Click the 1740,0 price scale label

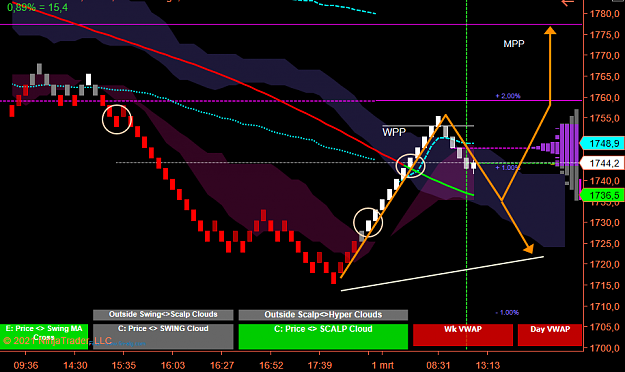tap(604, 181)
